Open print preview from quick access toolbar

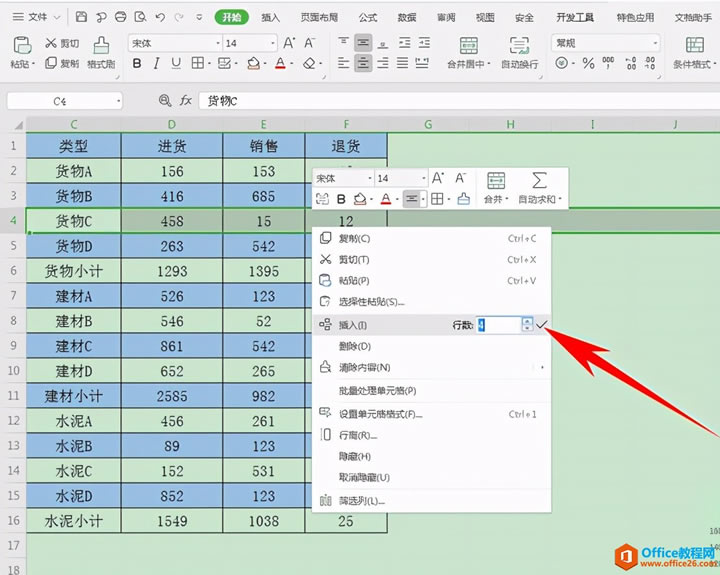[140, 17]
